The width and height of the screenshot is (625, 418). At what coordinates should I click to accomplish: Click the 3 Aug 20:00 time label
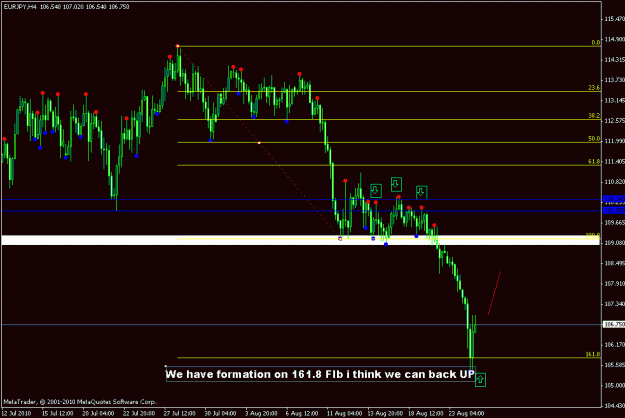[x=261, y=413]
